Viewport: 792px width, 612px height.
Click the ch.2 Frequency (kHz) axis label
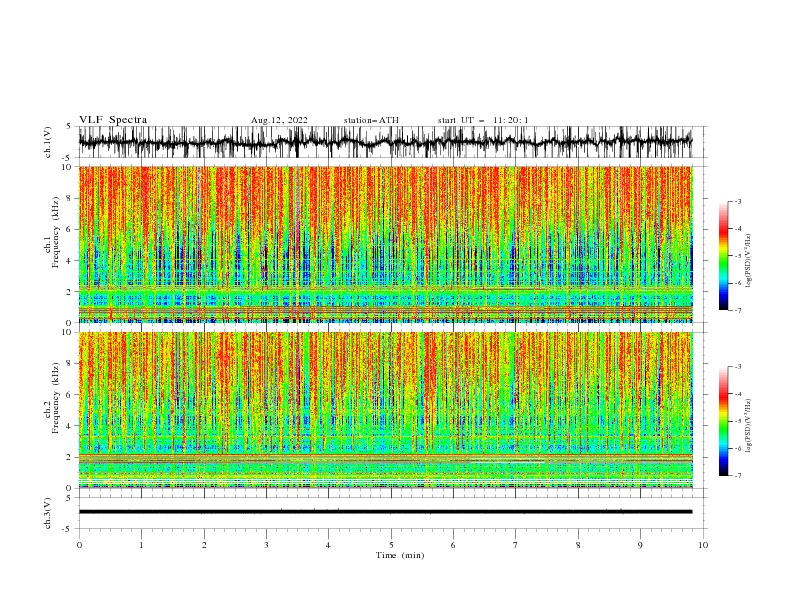point(51,398)
